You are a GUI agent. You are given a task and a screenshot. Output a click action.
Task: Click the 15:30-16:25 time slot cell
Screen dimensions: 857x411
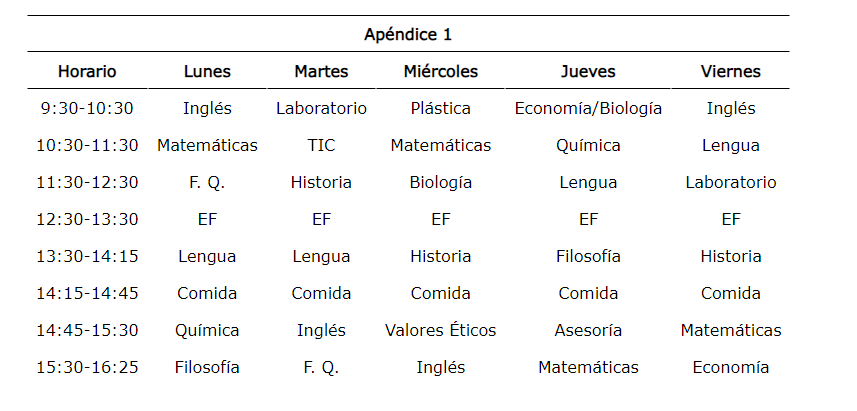click(x=87, y=367)
